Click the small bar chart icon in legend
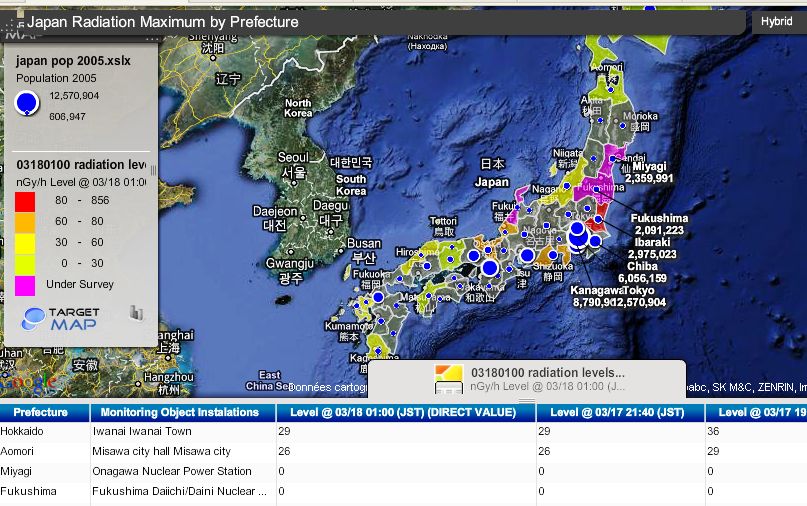Screen dimensions: 807x506 tap(137, 314)
